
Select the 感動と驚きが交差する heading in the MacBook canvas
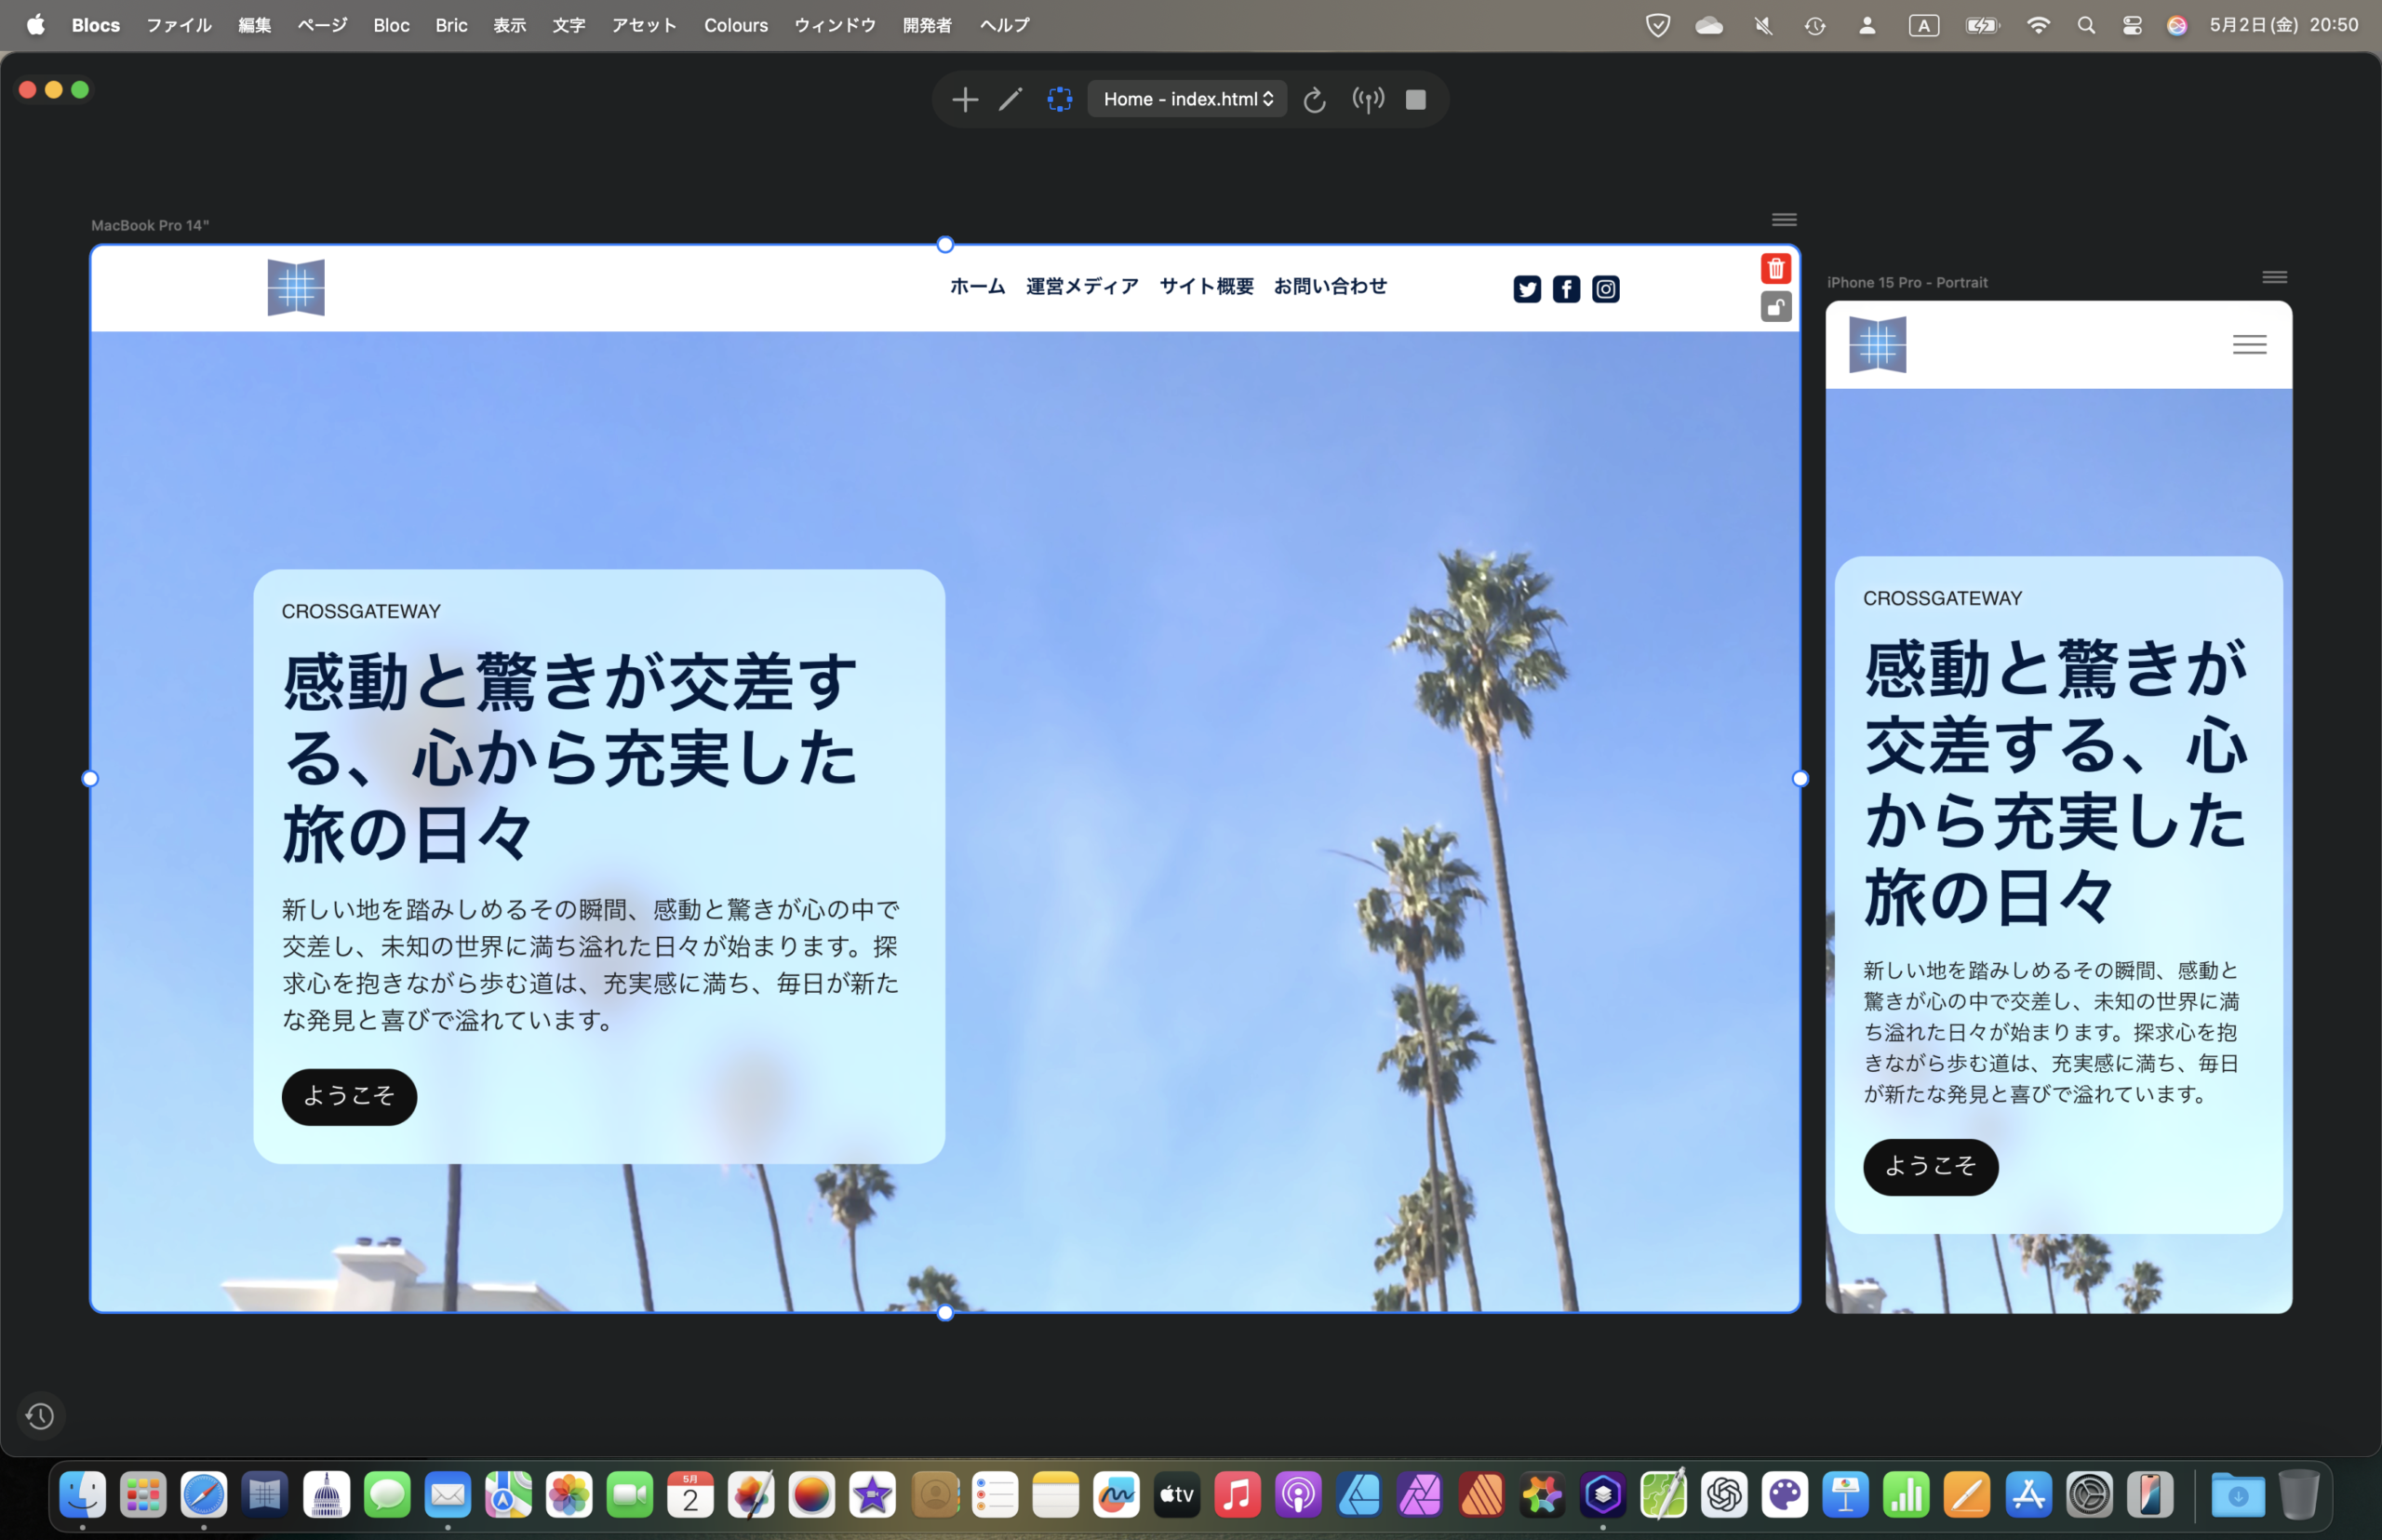click(570, 757)
